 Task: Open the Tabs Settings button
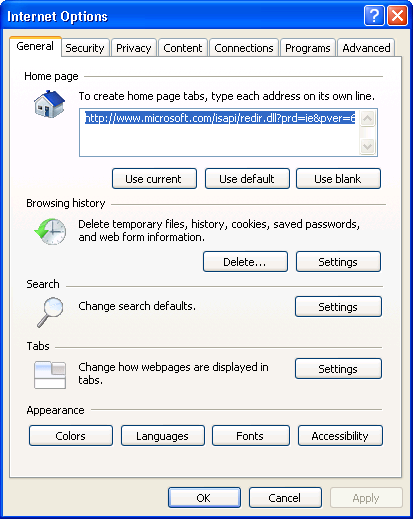coord(338,369)
